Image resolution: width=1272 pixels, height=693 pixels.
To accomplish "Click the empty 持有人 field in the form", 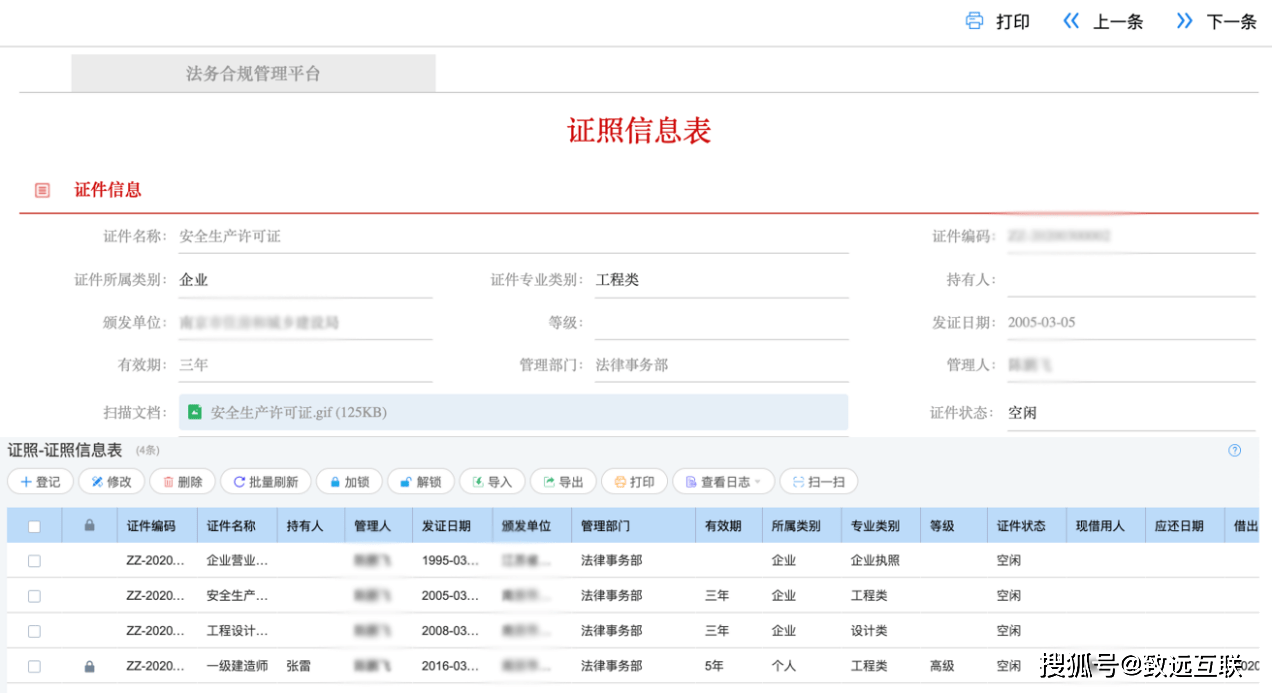I will [x=1131, y=280].
